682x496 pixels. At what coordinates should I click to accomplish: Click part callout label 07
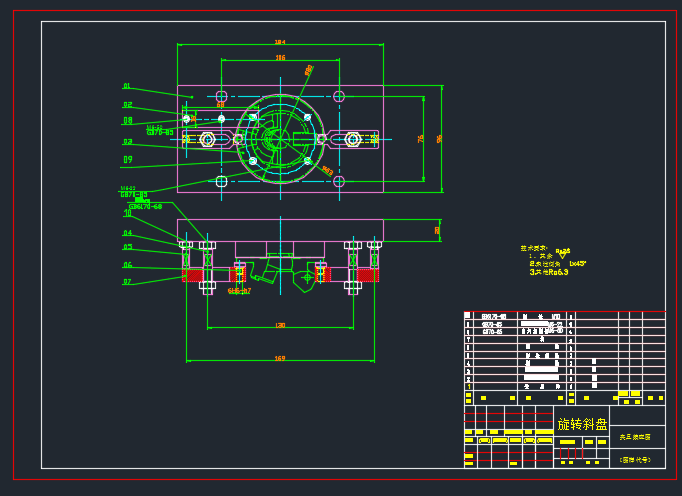click(128, 282)
